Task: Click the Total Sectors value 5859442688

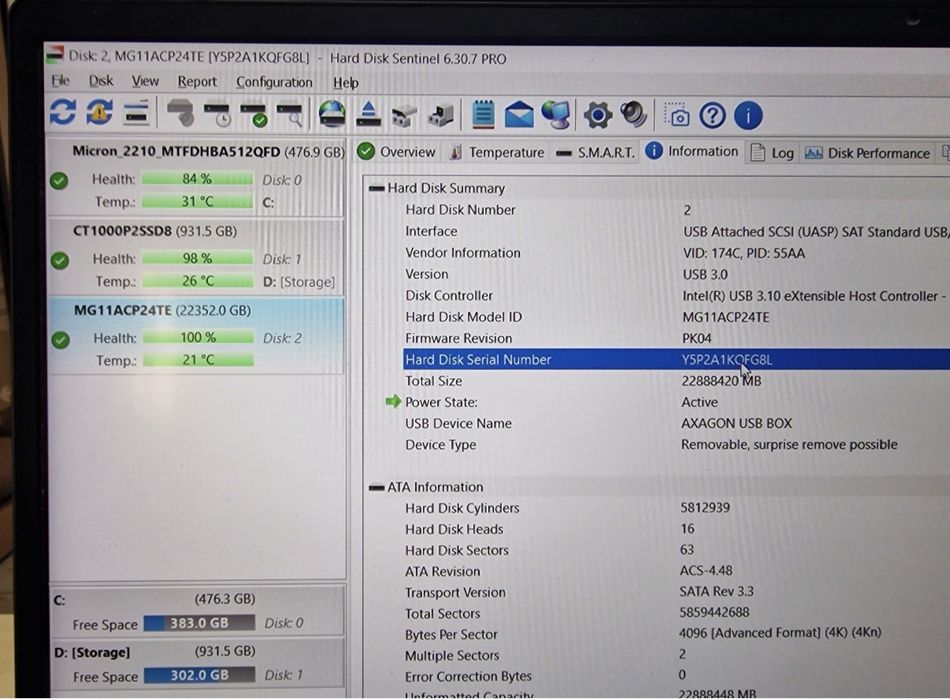Action: [x=714, y=612]
